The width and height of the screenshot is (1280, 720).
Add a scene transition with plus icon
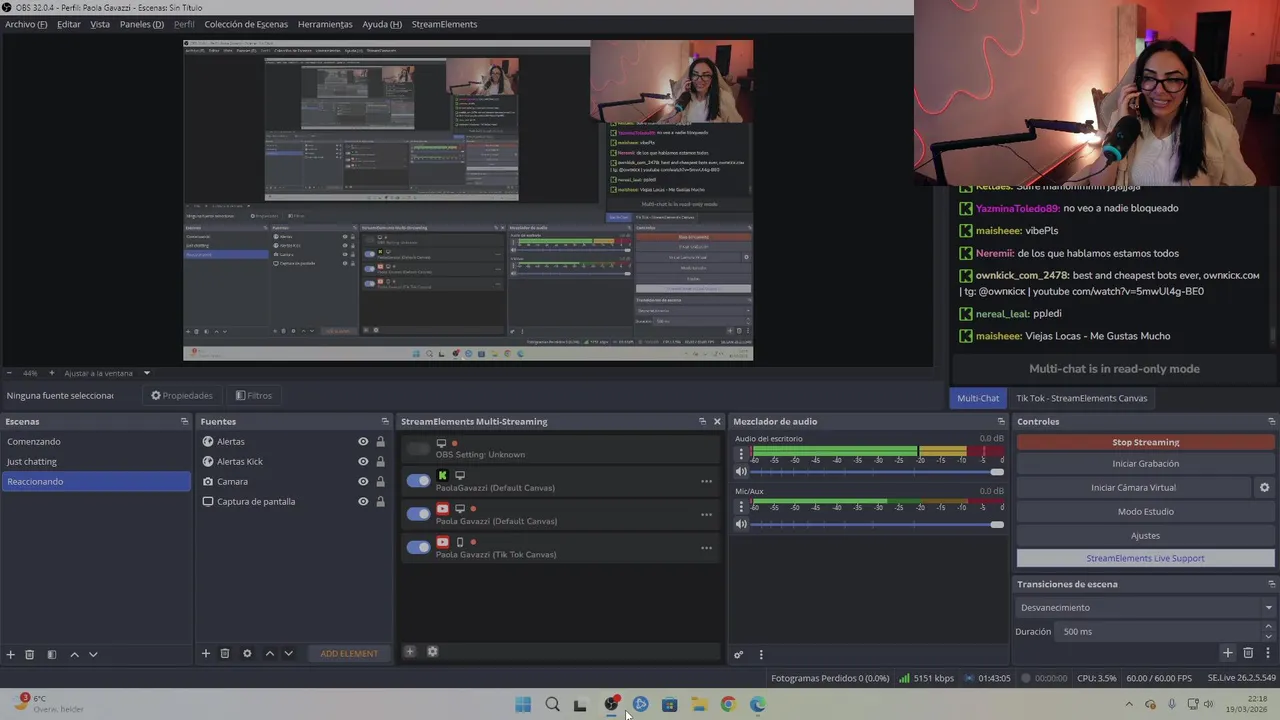point(1227,653)
